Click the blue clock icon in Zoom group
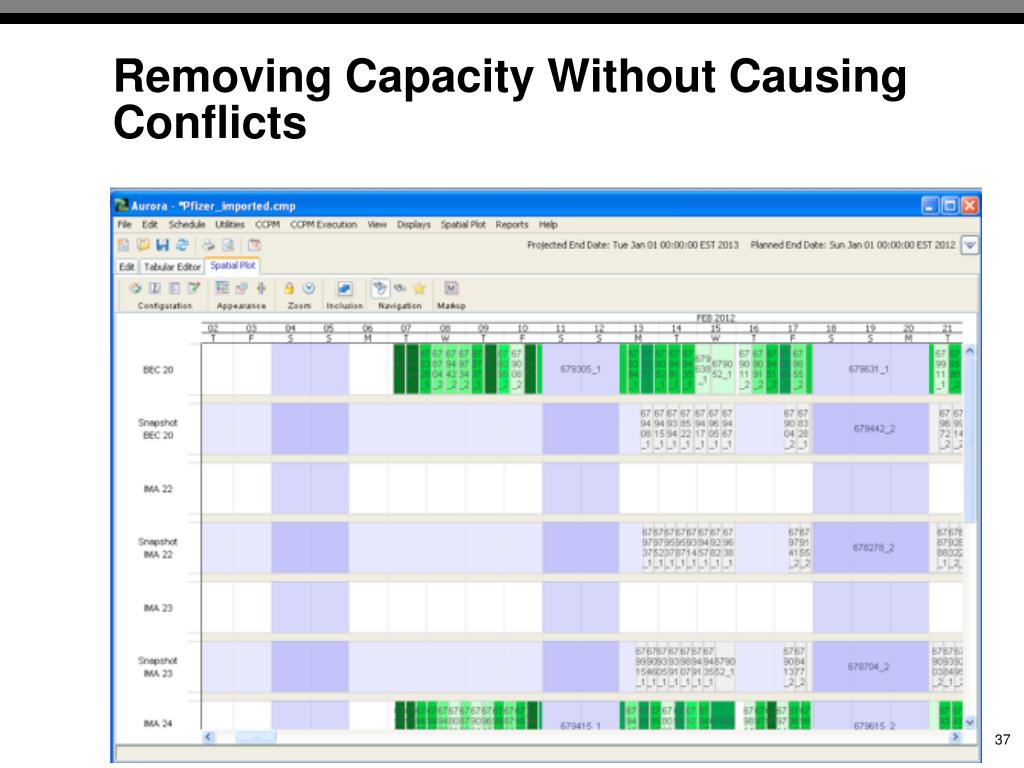Image resolution: width=1024 pixels, height=768 pixels. 309,288
